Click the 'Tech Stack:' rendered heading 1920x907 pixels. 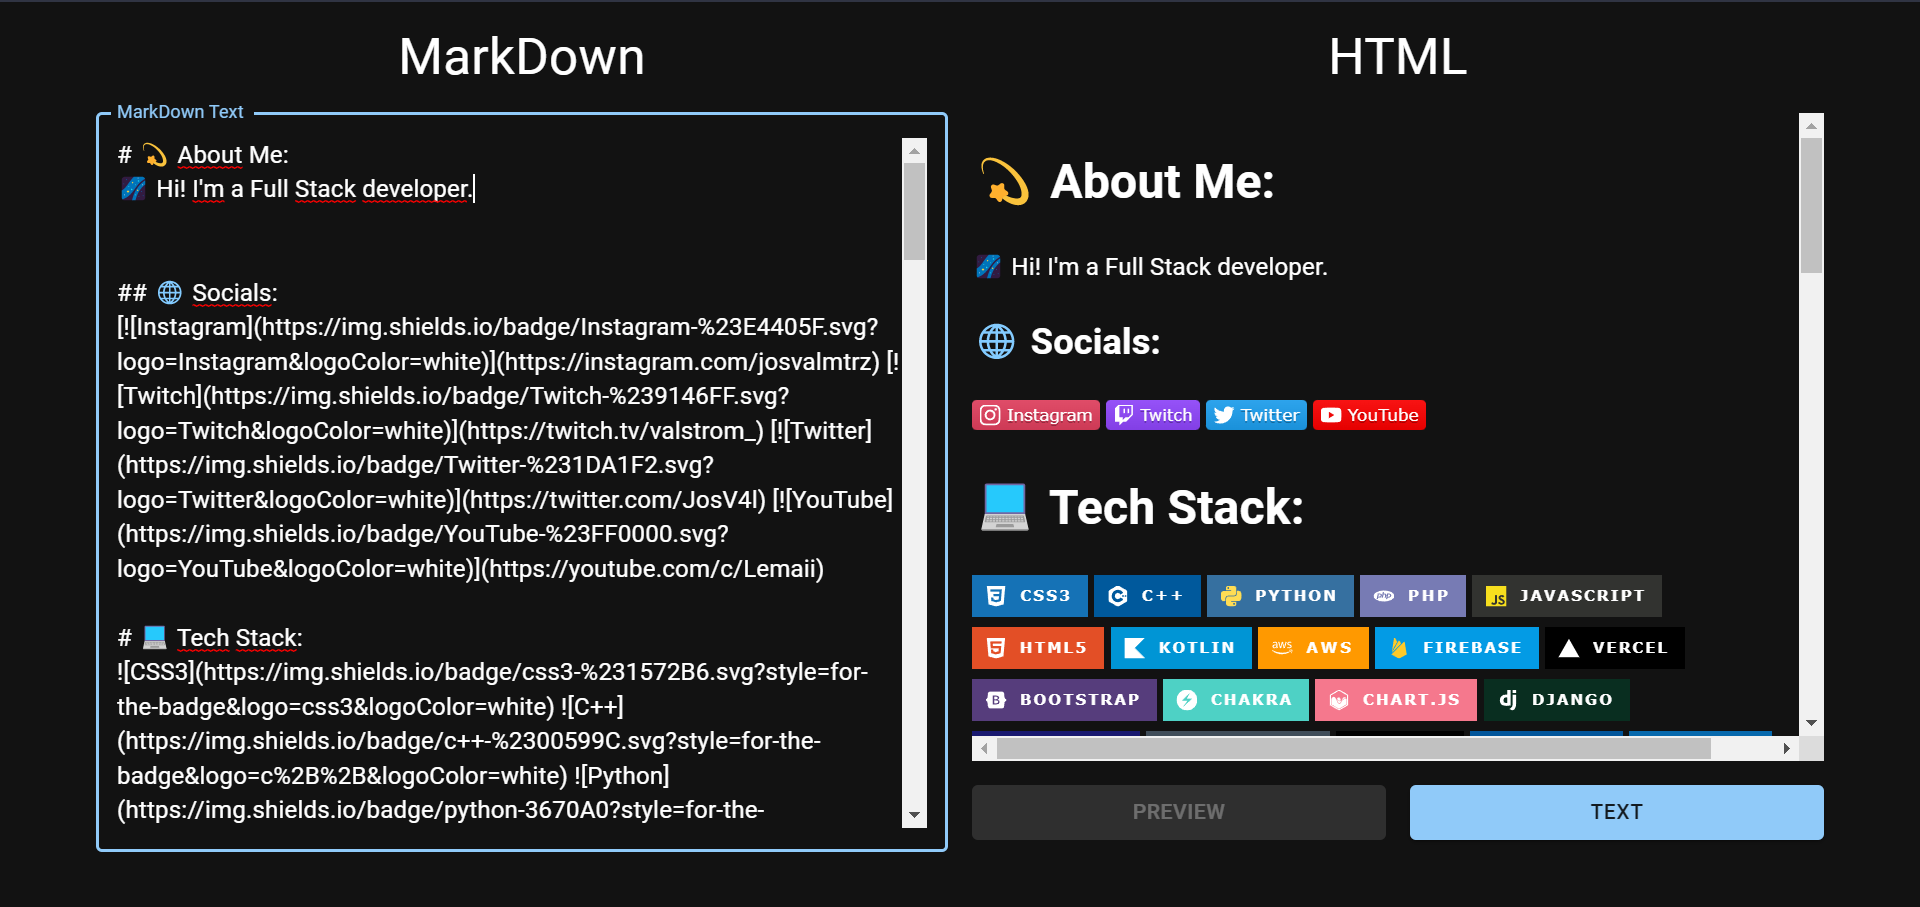1176,507
